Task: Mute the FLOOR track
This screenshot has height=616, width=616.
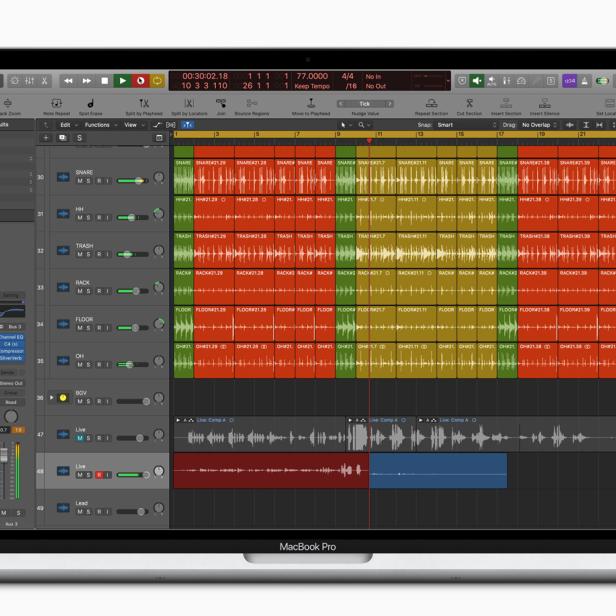Action: point(80,328)
